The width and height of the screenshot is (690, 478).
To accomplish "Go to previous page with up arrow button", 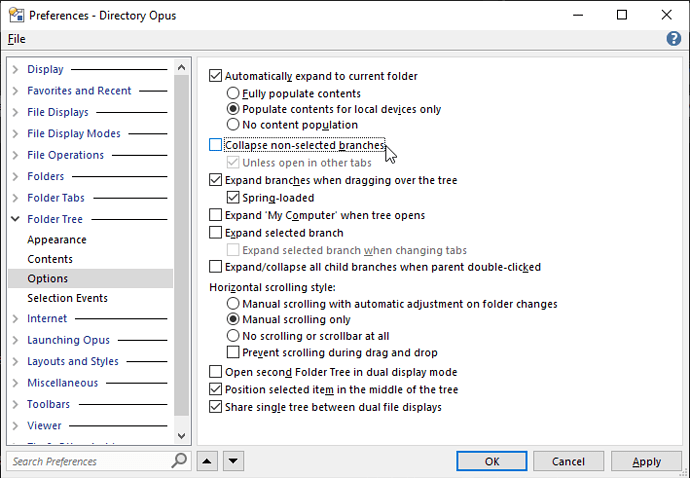I will click(x=207, y=461).
